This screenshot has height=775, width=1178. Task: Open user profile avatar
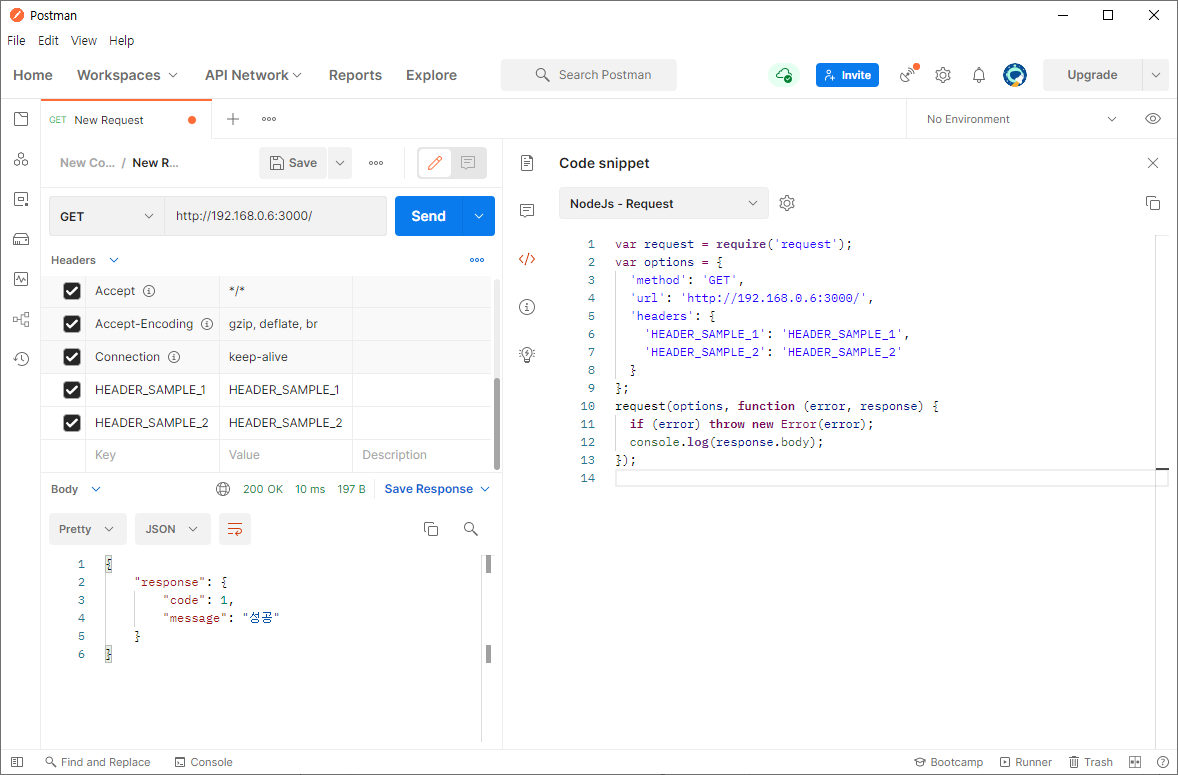(x=1015, y=75)
